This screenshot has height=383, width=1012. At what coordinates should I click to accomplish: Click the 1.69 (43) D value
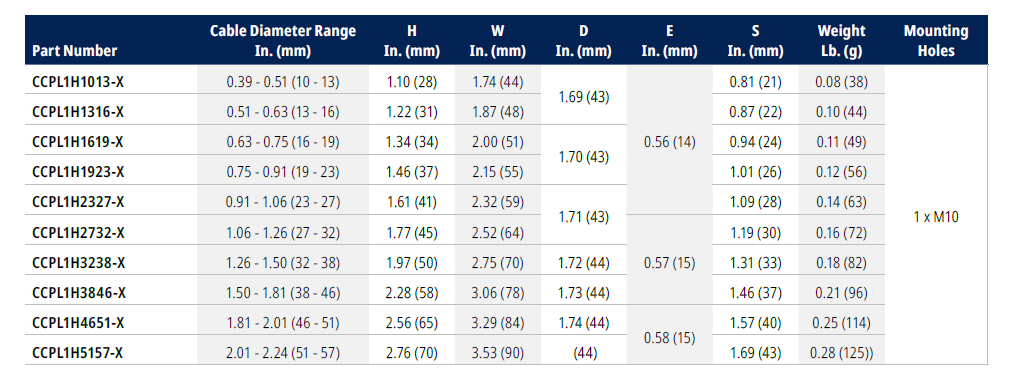coord(583,97)
